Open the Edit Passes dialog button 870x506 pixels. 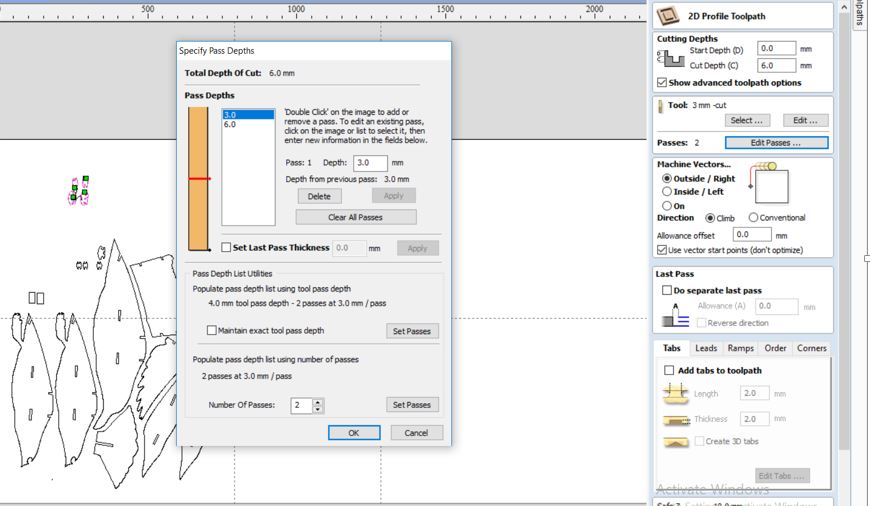click(776, 143)
